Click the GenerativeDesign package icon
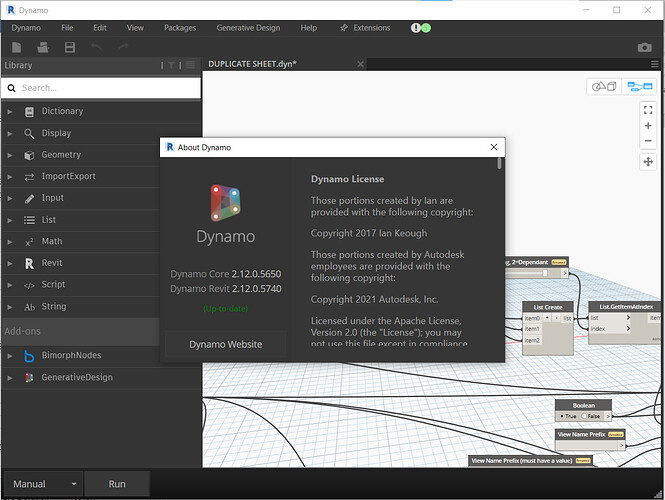Viewport: 665px width, 500px height. 29,377
